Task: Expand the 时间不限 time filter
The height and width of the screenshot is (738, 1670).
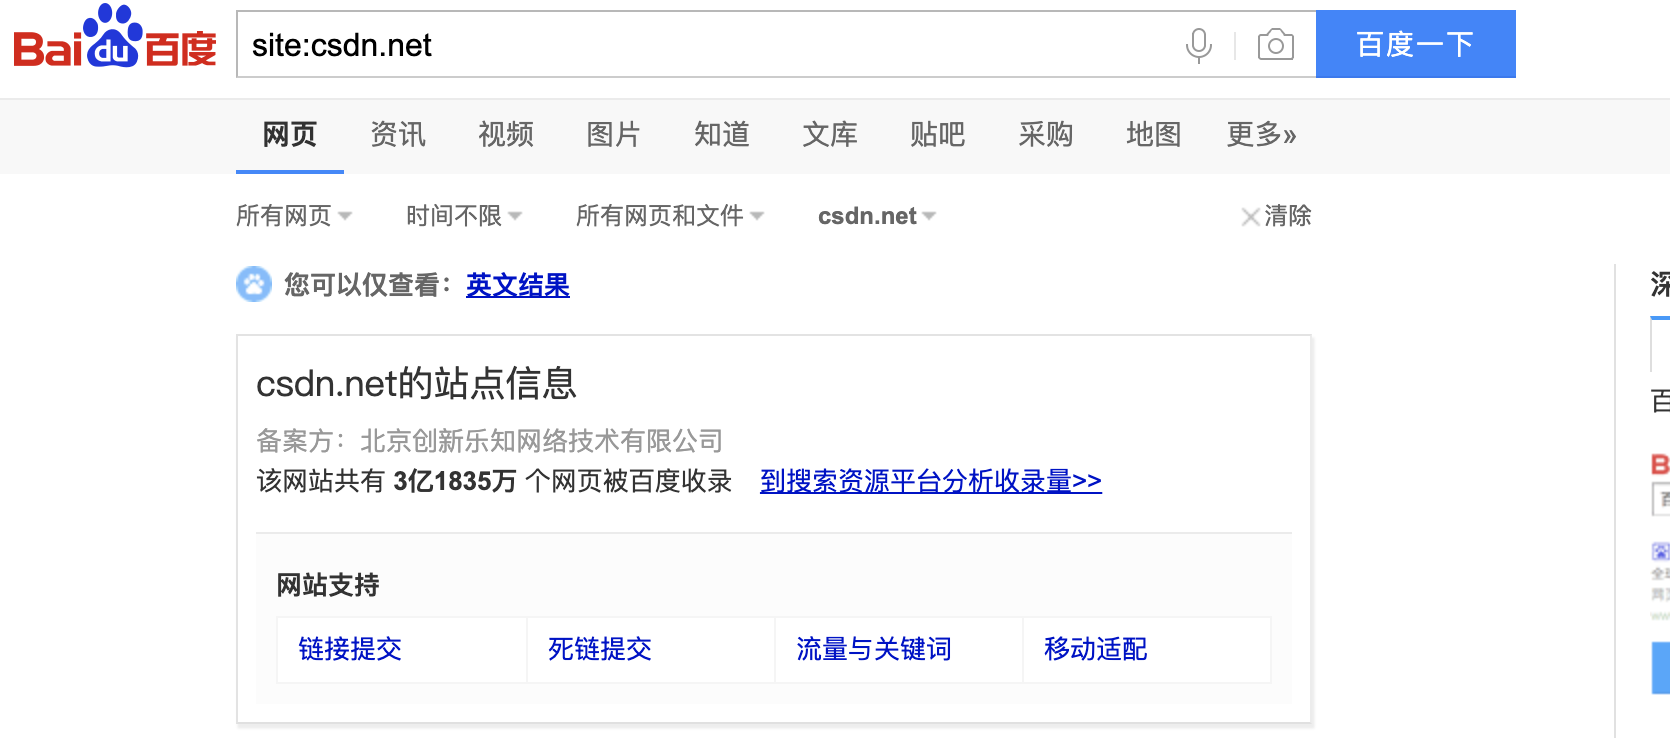Action: pyautogui.click(x=464, y=216)
